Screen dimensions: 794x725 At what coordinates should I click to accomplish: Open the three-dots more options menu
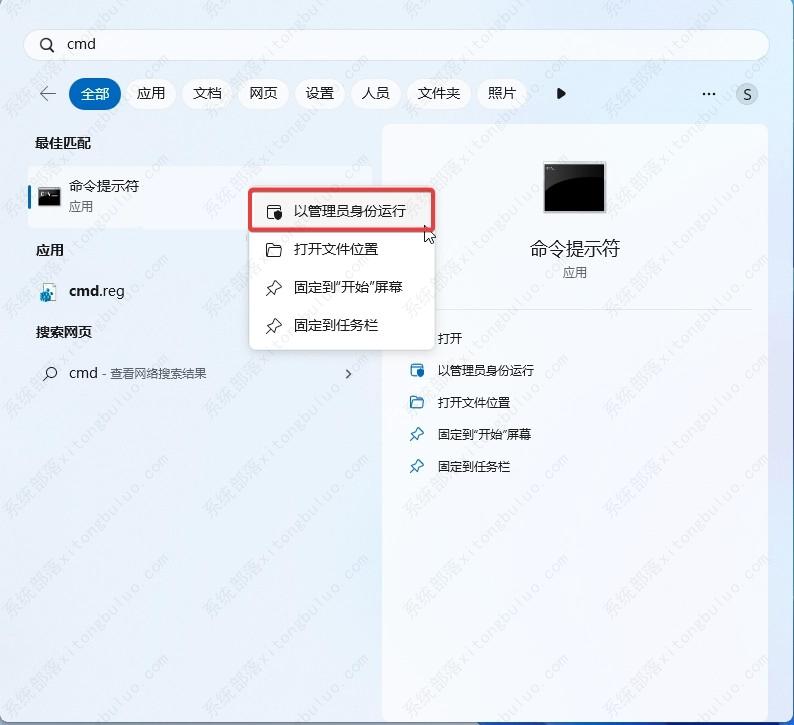(709, 94)
